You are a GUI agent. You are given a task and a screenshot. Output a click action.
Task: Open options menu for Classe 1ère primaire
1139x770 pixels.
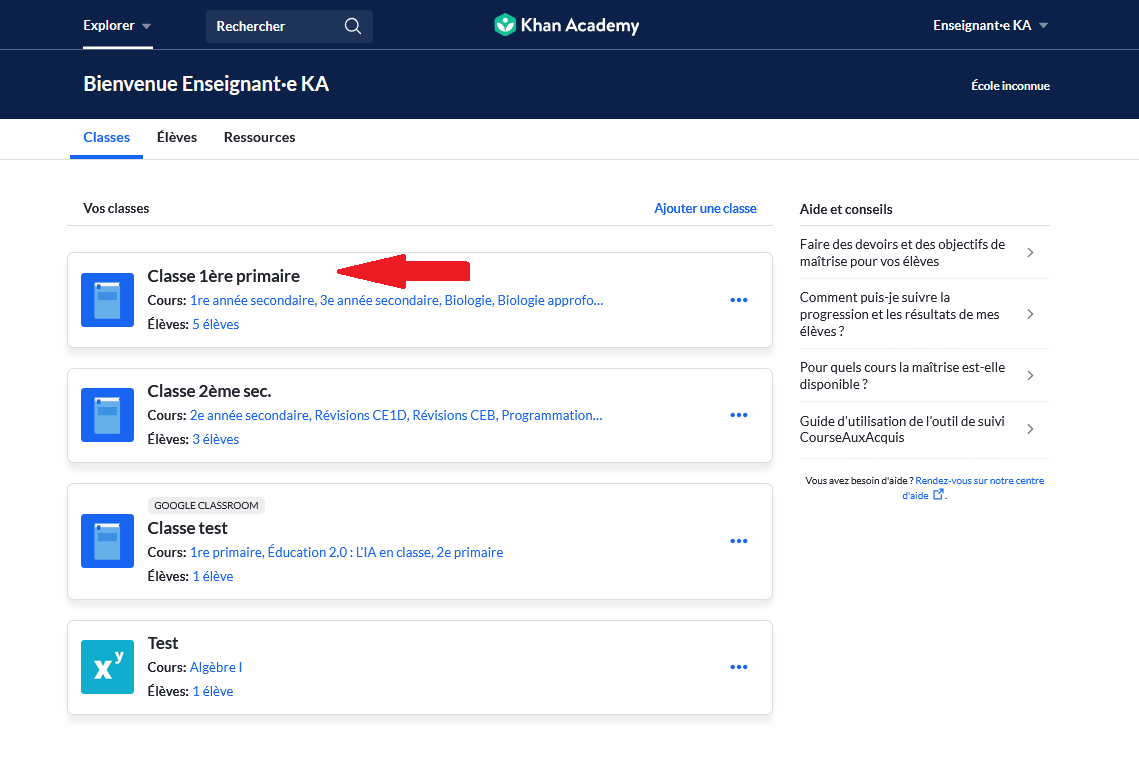coord(739,300)
